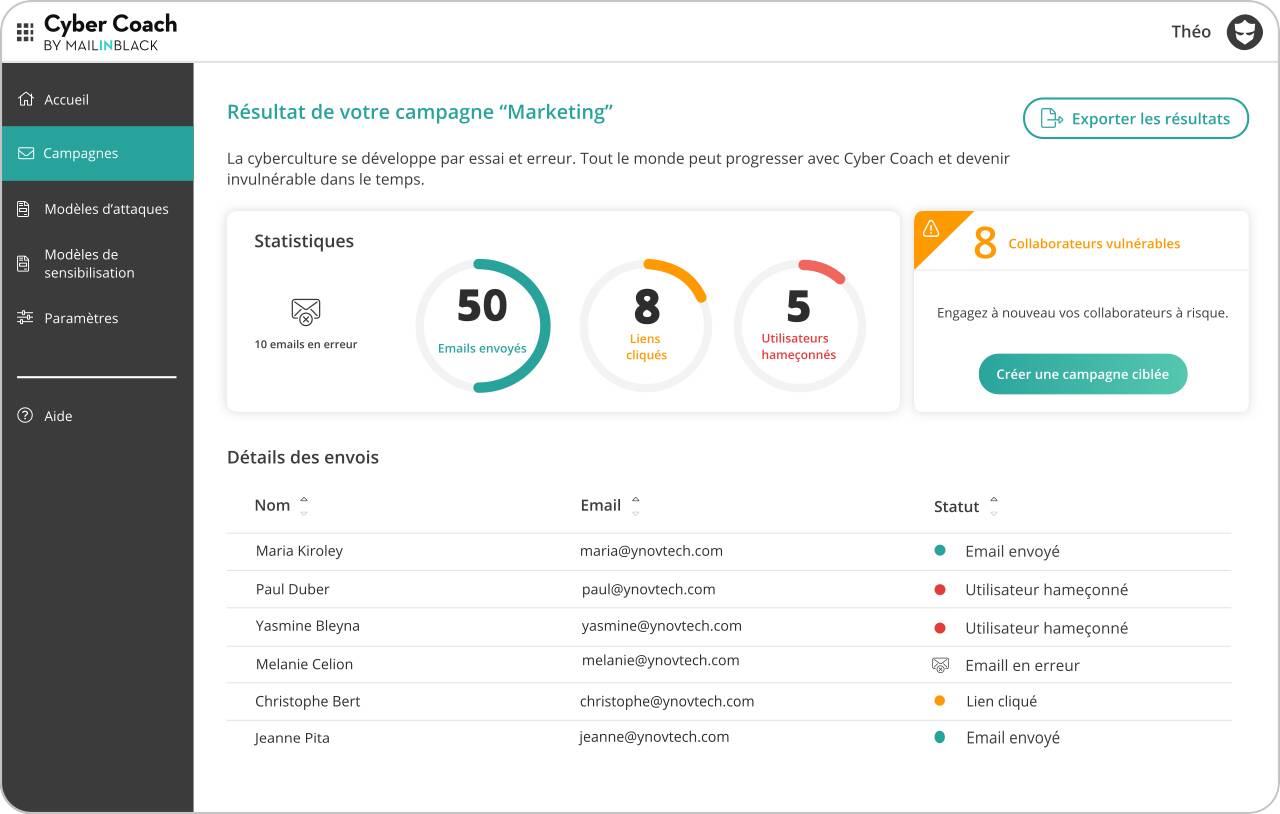Click the Résultat de votre campagne "Marketing" title
The width and height of the screenshot is (1280, 814).
(x=420, y=112)
